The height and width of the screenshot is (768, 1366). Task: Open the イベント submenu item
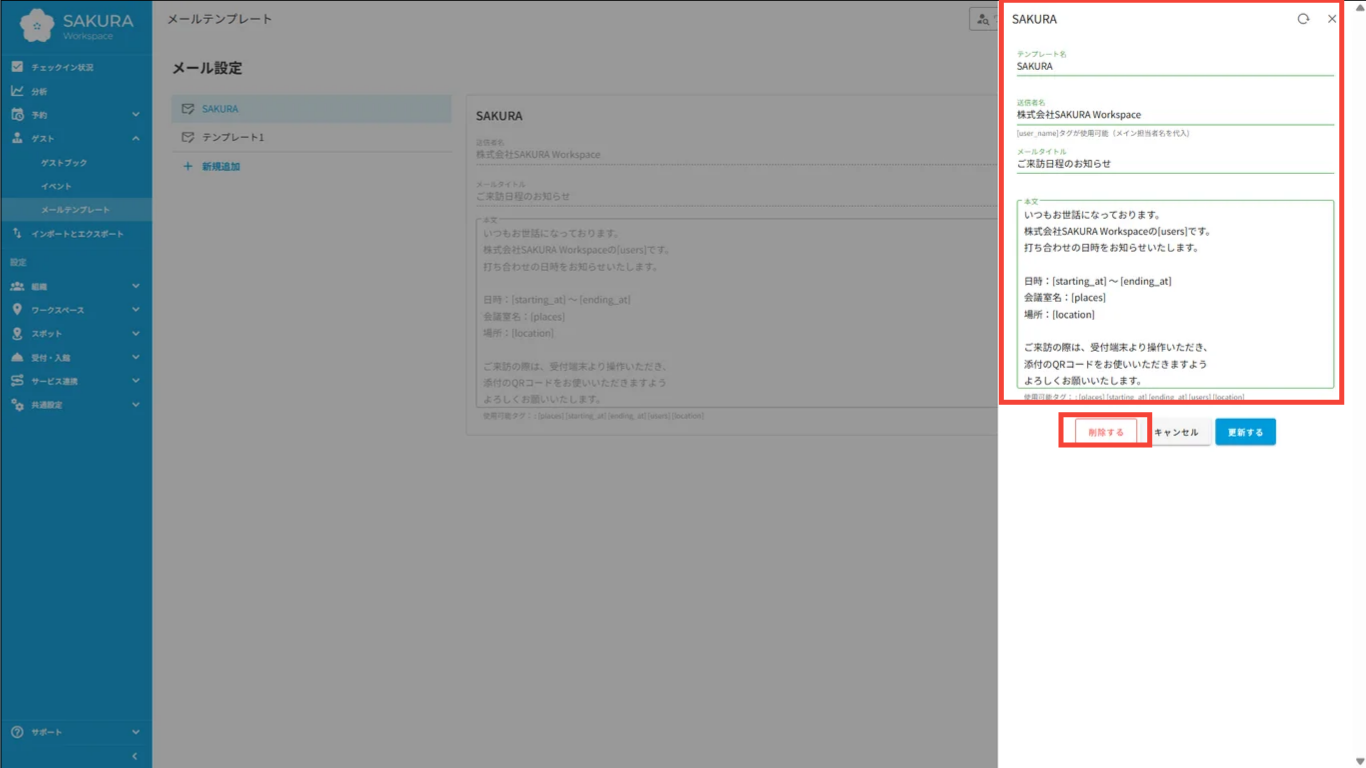coord(76,186)
